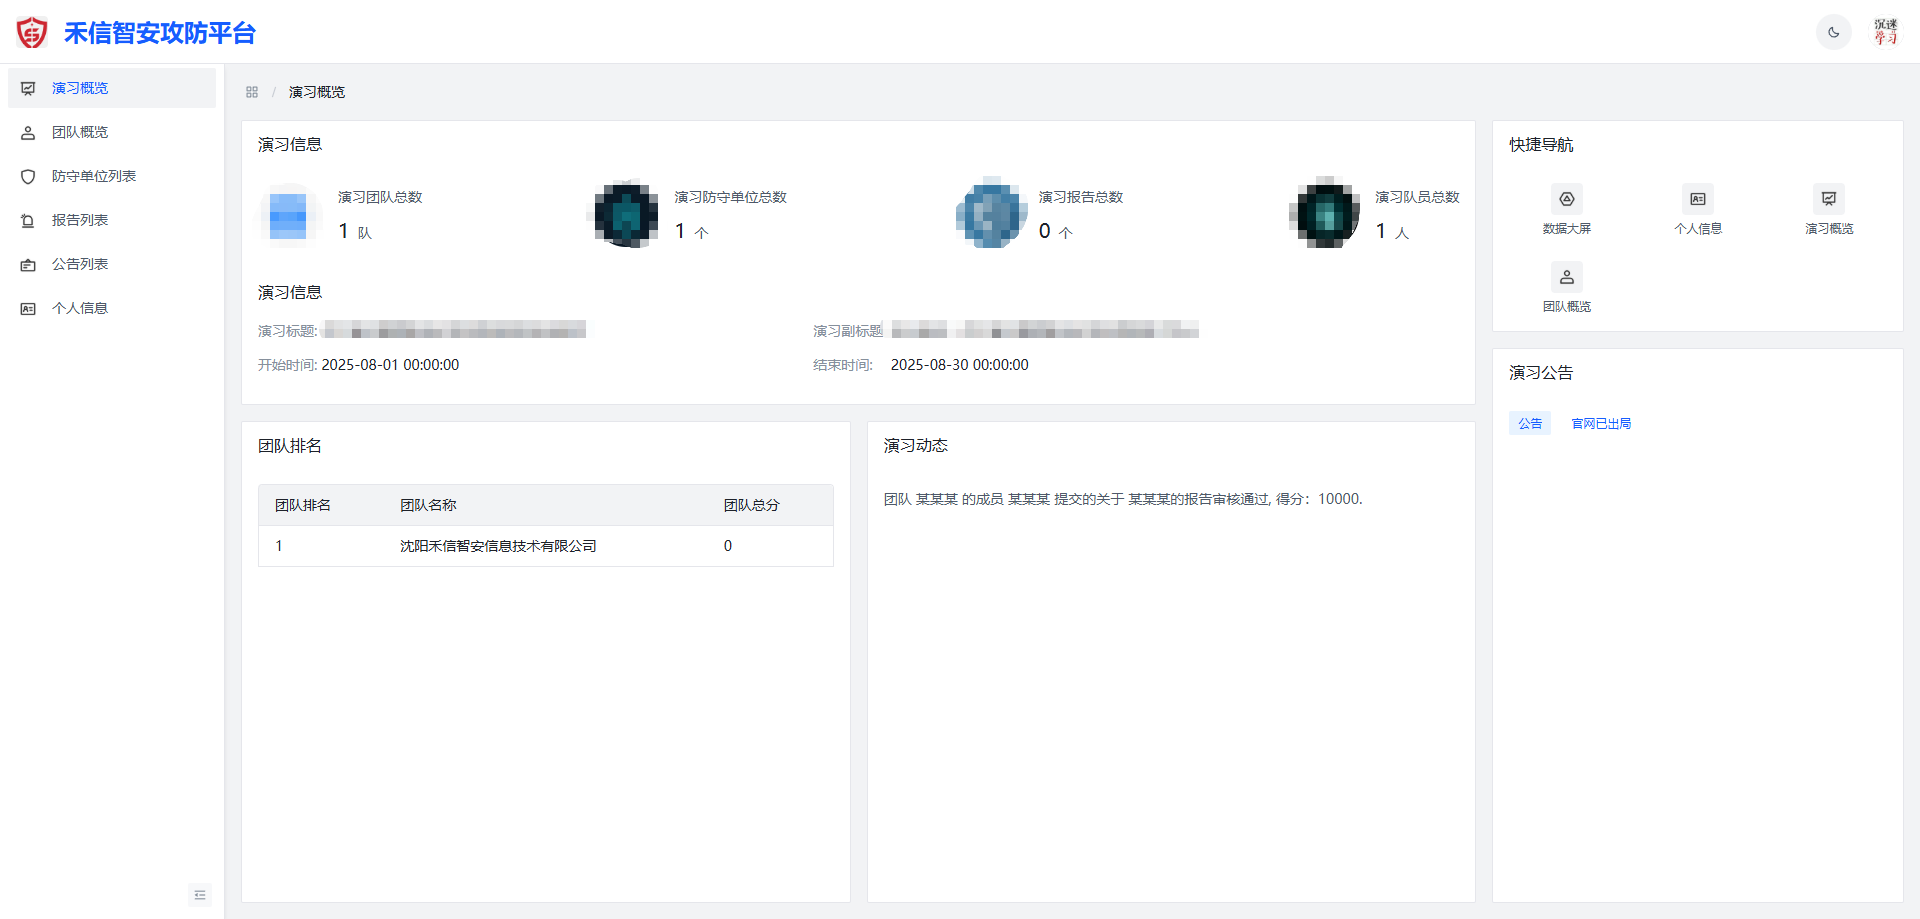Select the 防守单位列表 shield icon
The width and height of the screenshot is (1920, 919).
pos(28,176)
